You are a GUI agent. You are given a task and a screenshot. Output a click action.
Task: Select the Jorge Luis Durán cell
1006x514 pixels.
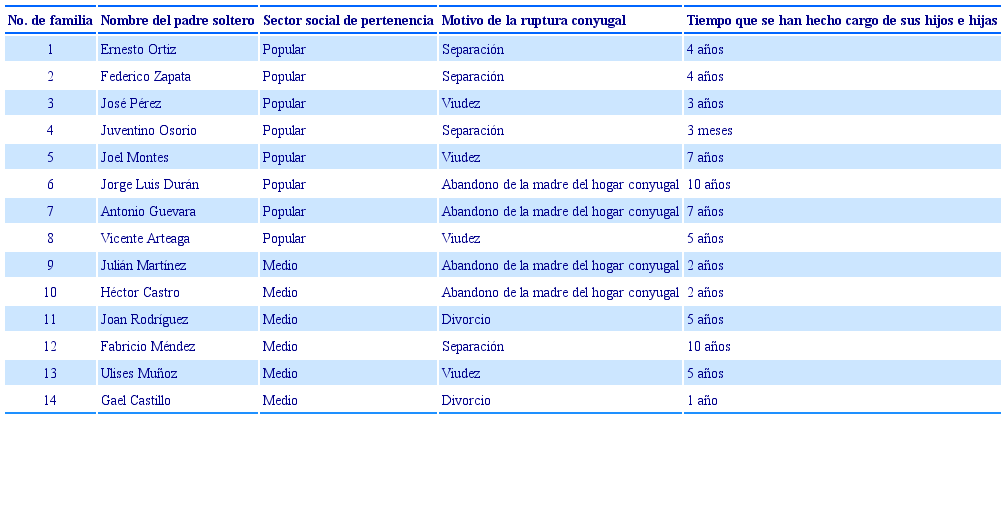coord(149,184)
